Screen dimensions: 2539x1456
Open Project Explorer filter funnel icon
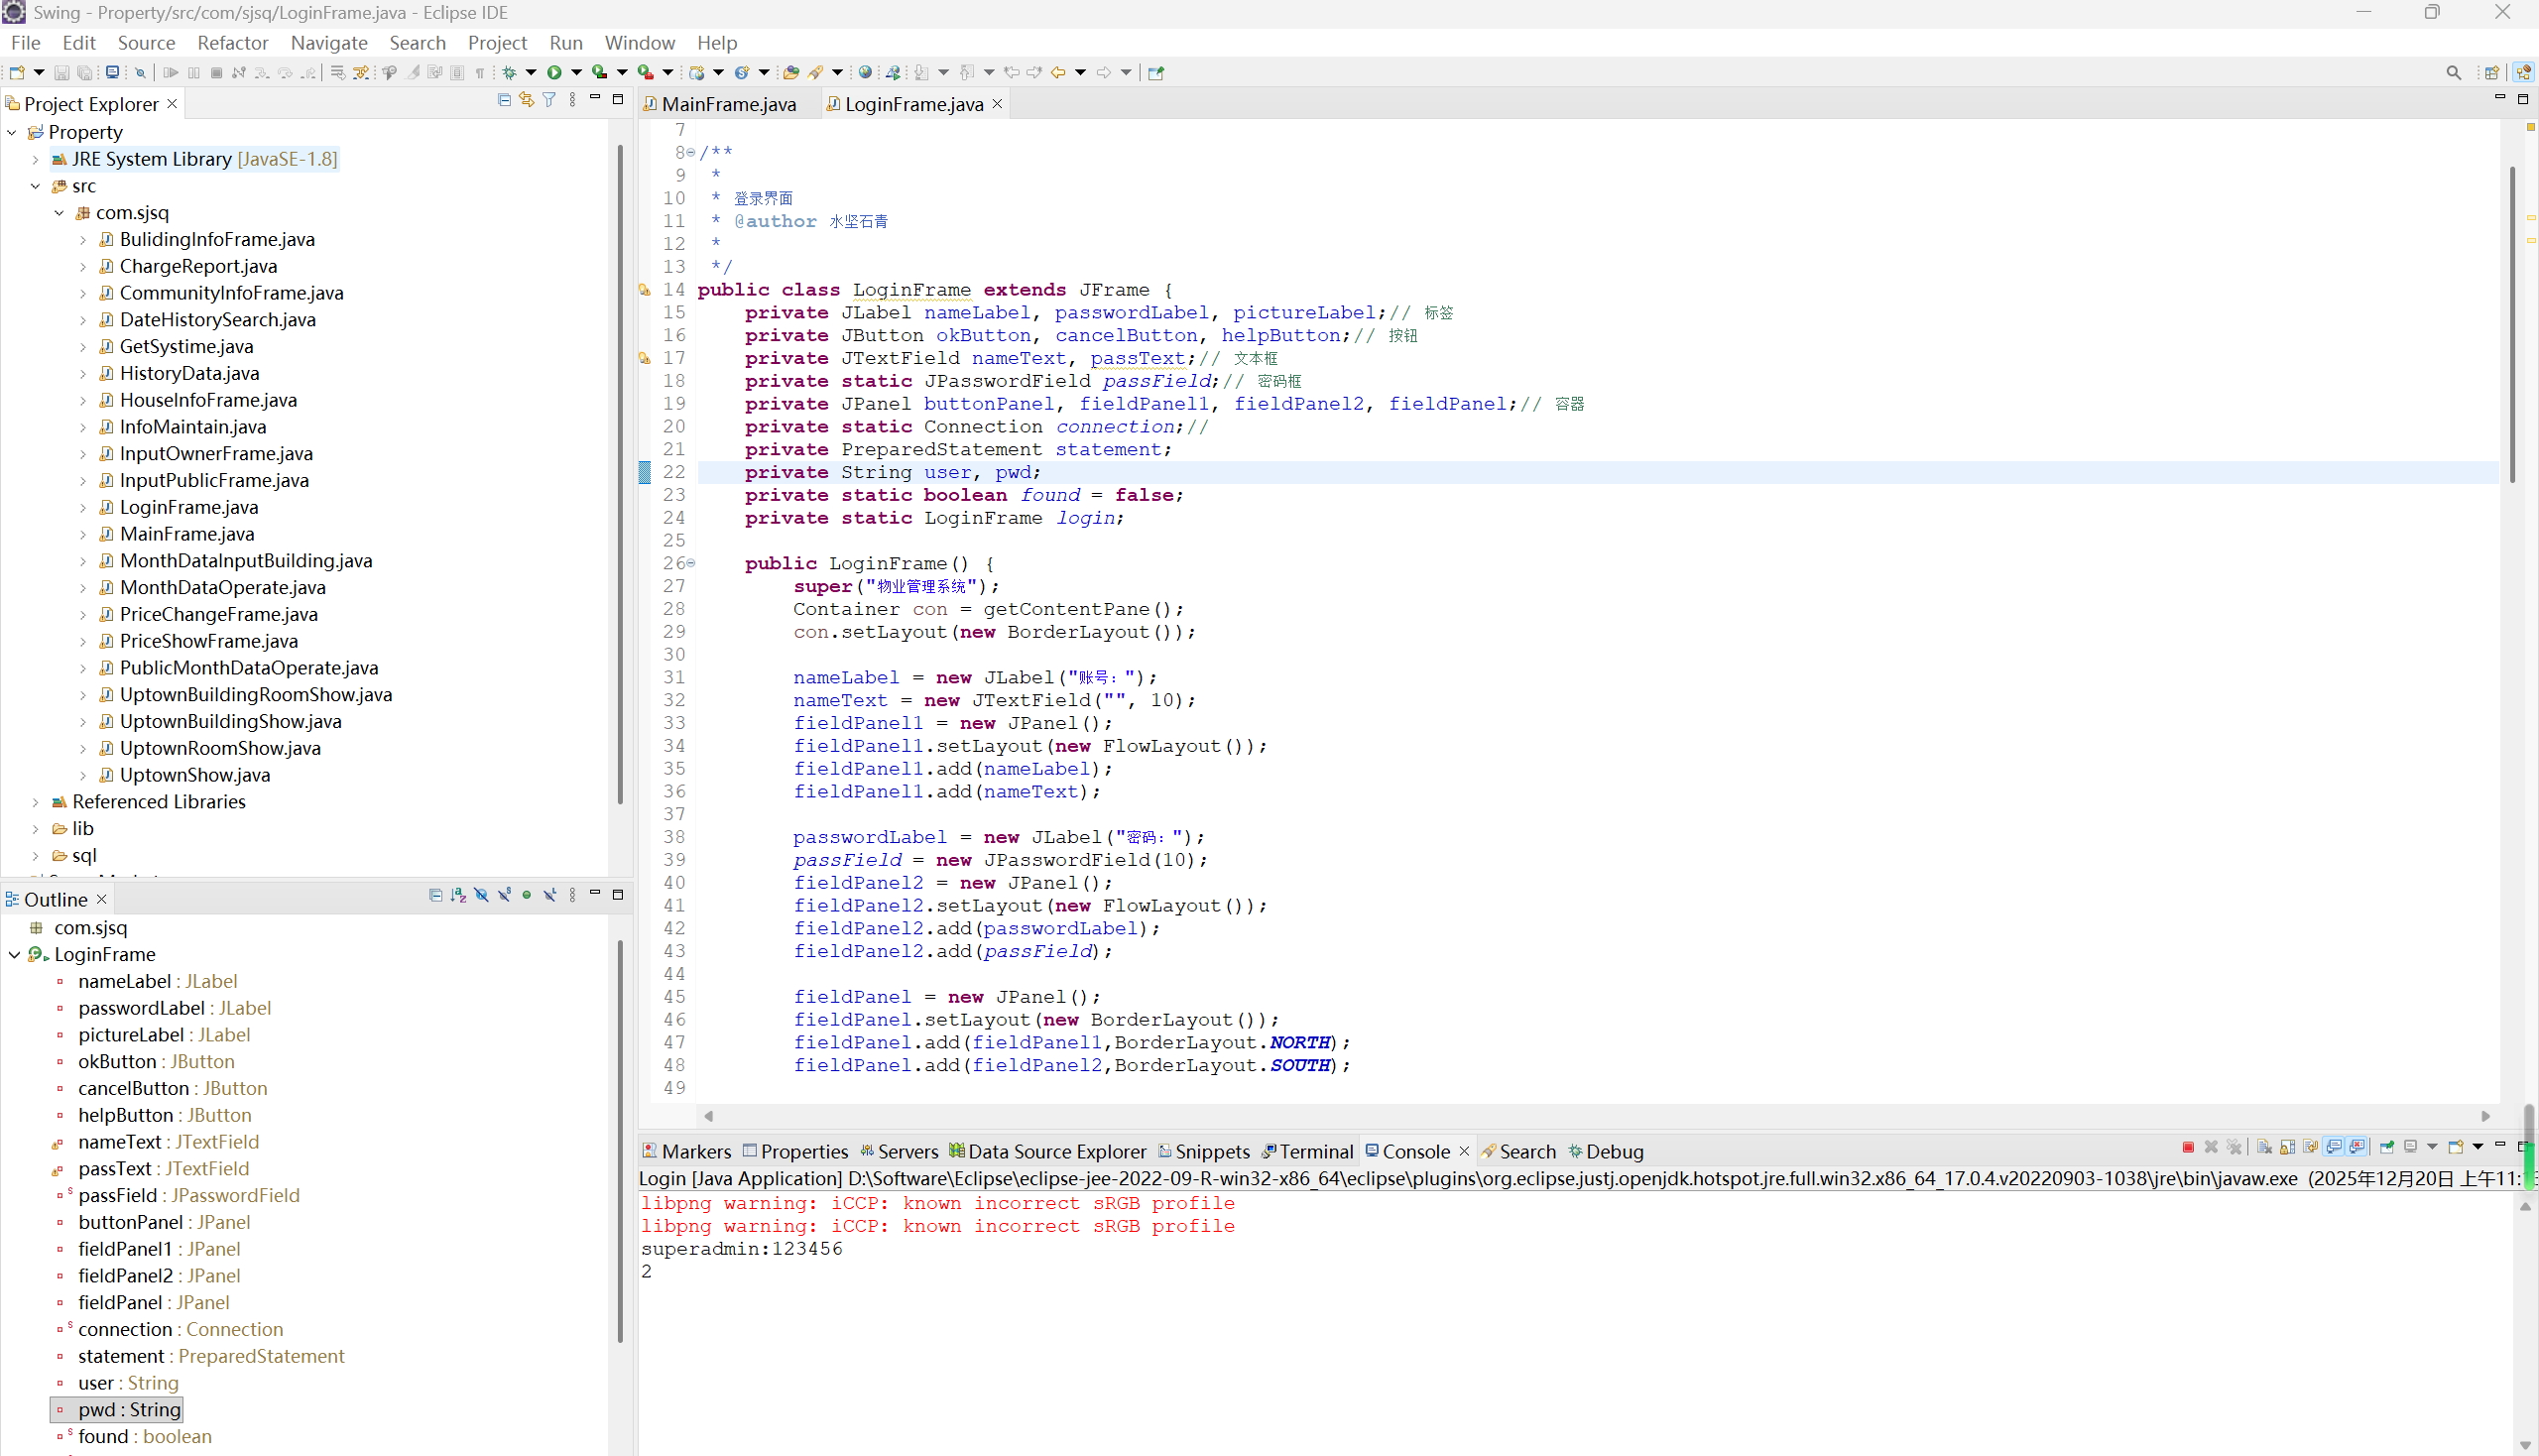tap(549, 100)
